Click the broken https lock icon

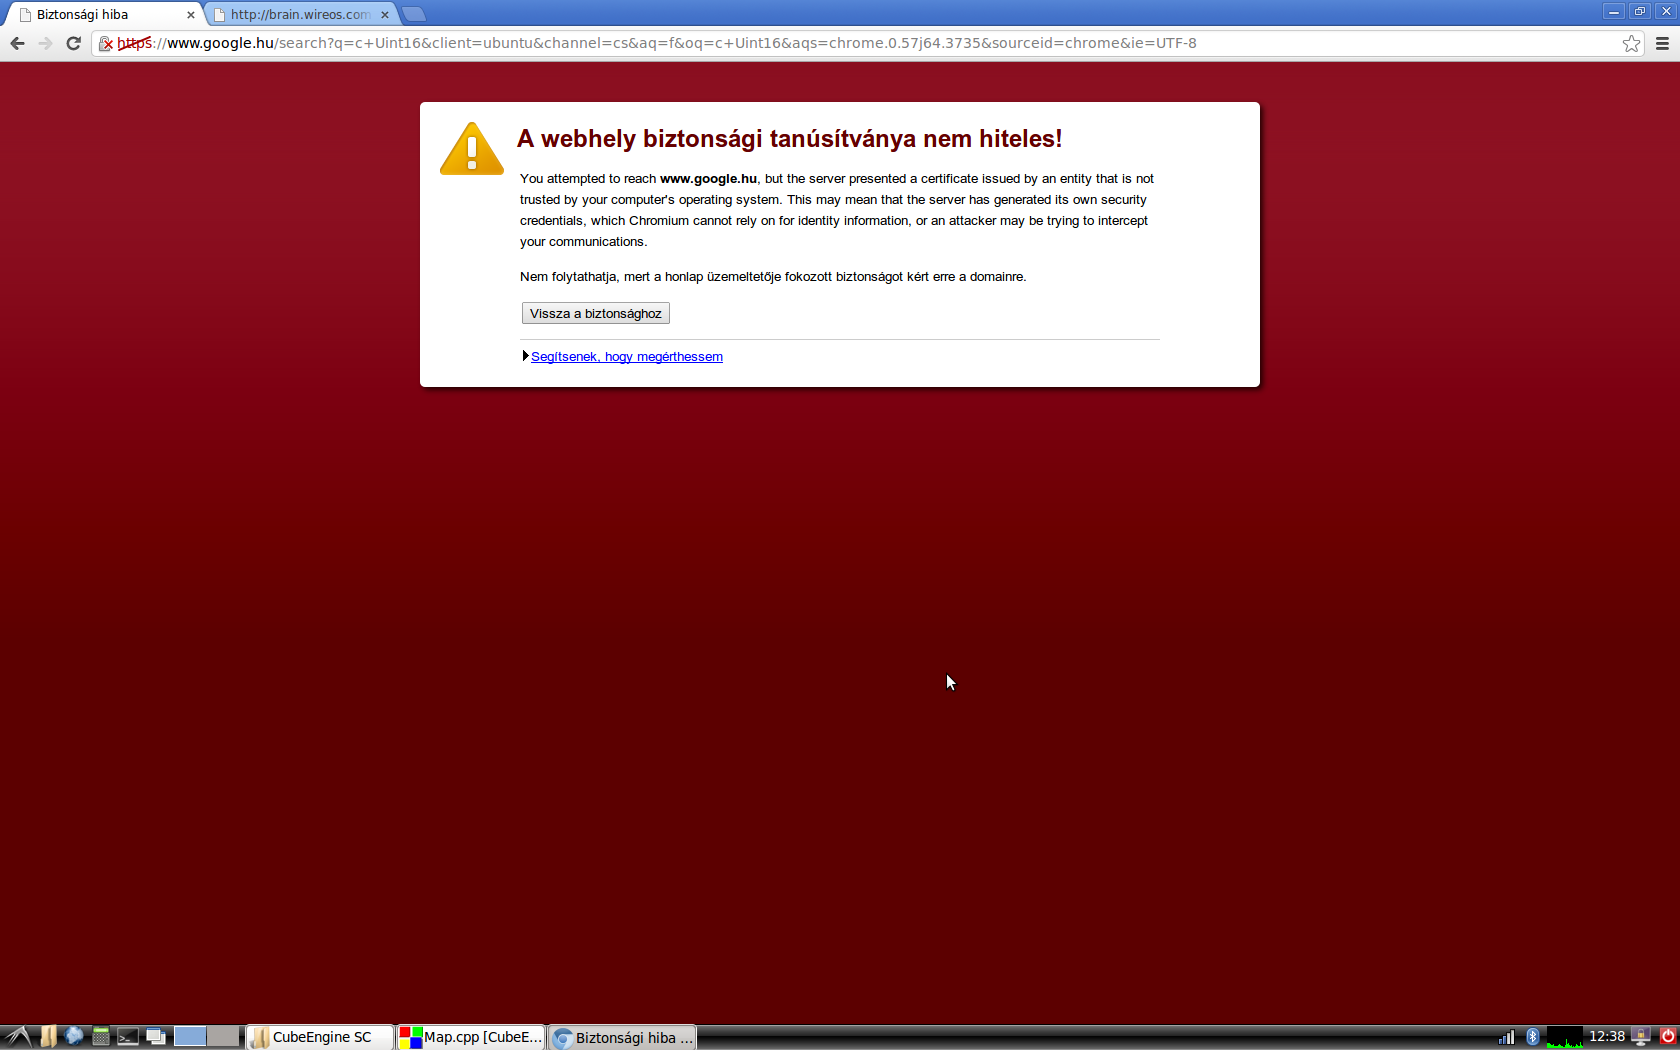pos(106,43)
